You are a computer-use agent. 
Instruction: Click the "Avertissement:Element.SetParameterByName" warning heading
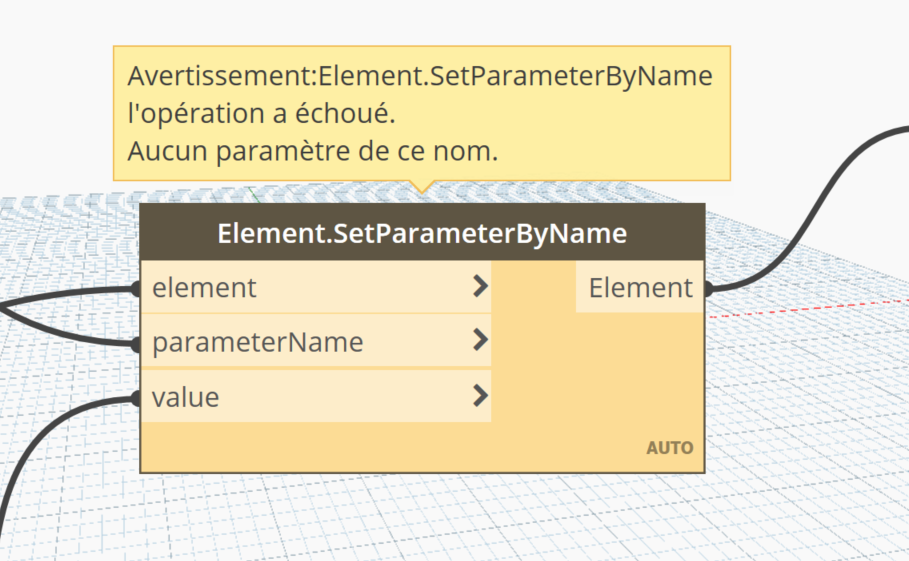click(420, 77)
